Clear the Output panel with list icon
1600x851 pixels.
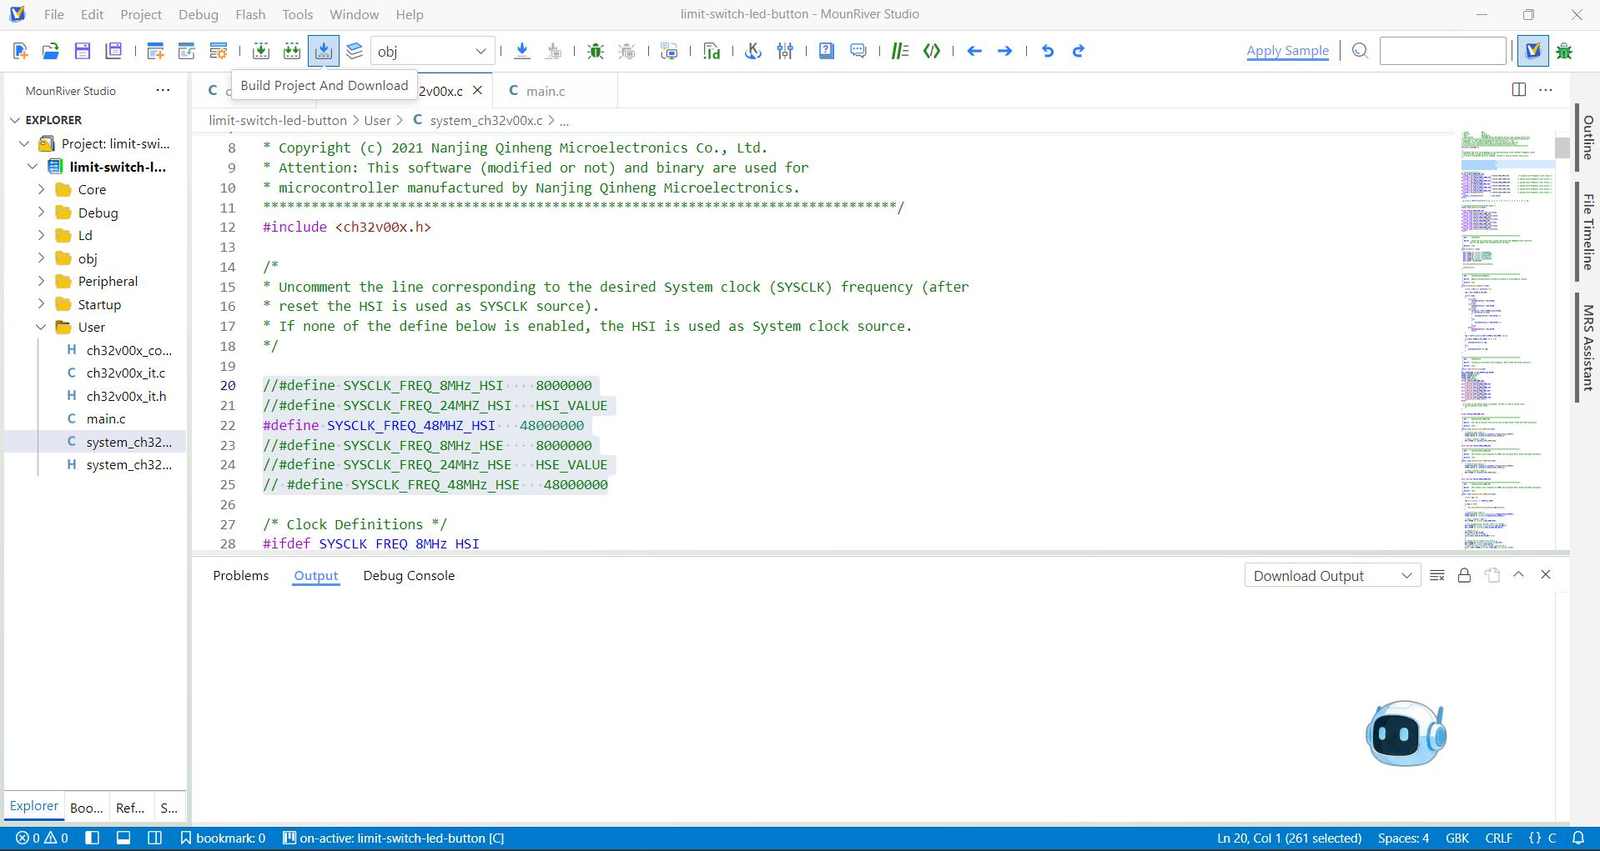[x=1437, y=575]
